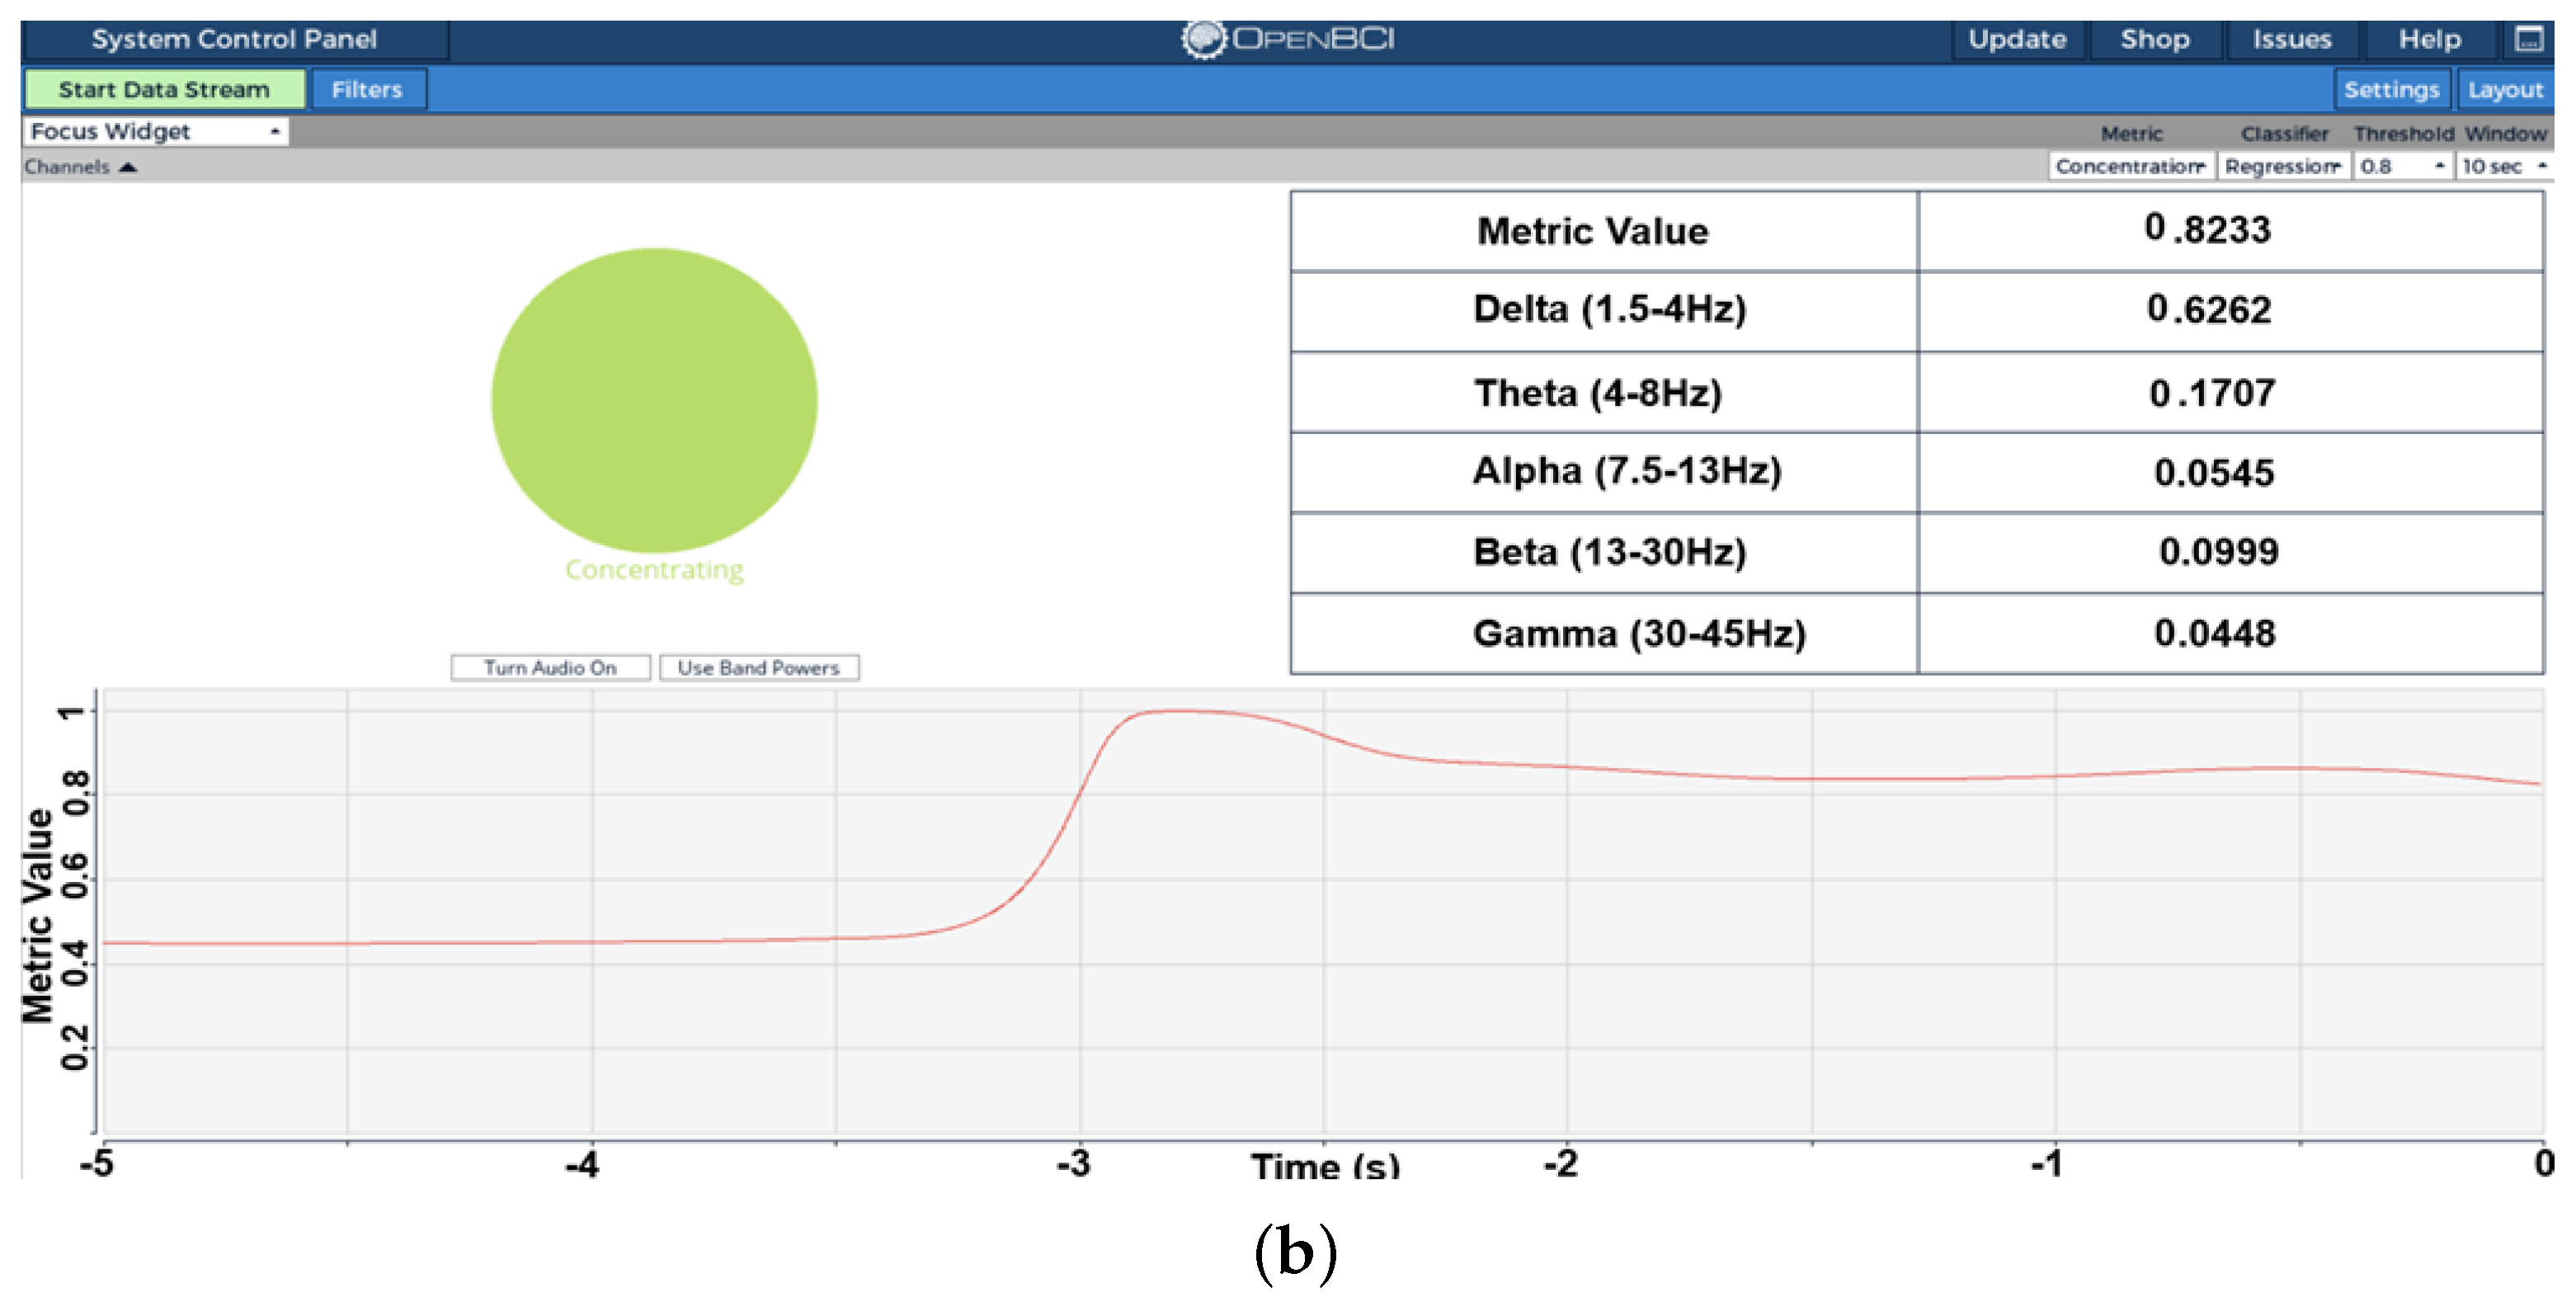The width and height of the screenshot is (2576, 1297).
Task: Click the green Concentrating indicator circle
Action: 654,400
